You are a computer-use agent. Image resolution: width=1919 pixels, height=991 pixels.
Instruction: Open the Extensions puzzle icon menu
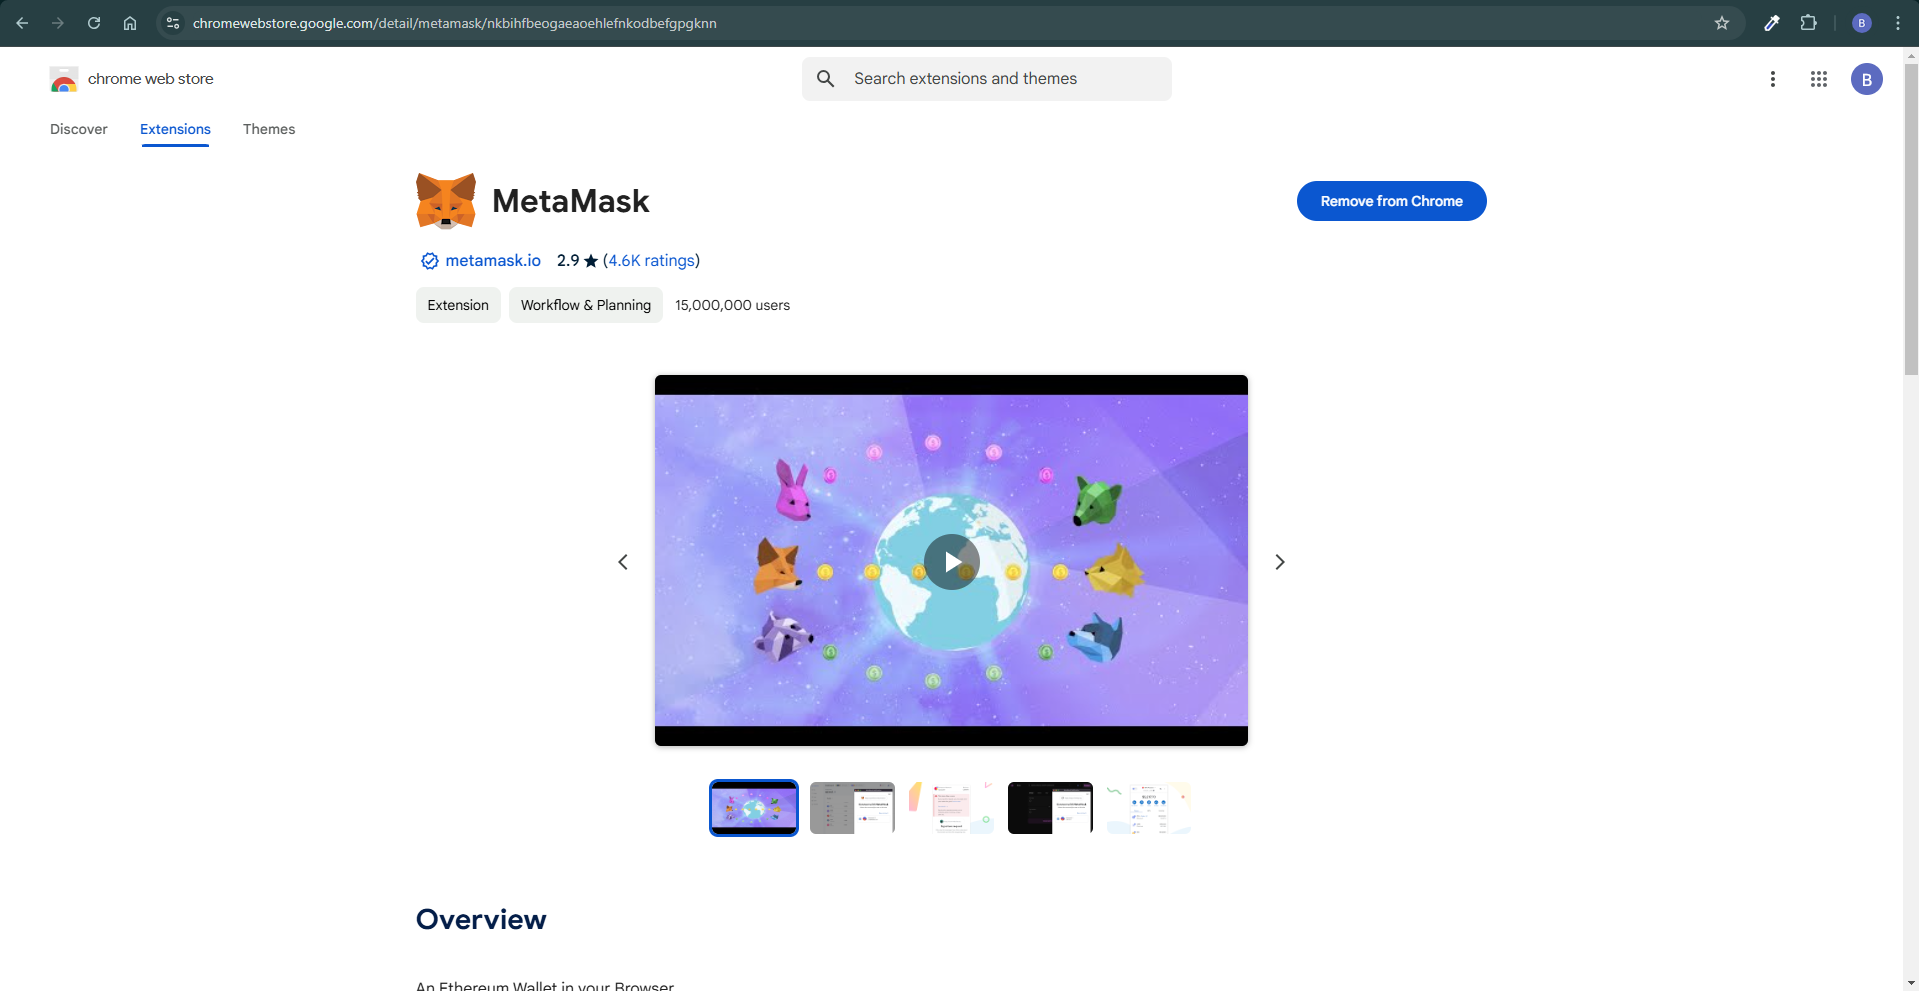click(x=1808, y=23)
